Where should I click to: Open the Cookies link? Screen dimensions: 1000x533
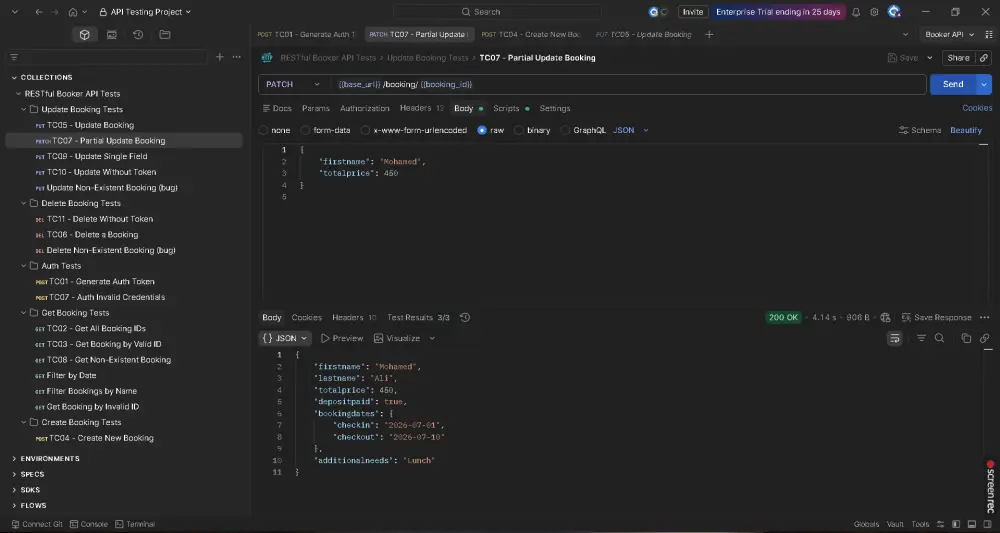977,108
